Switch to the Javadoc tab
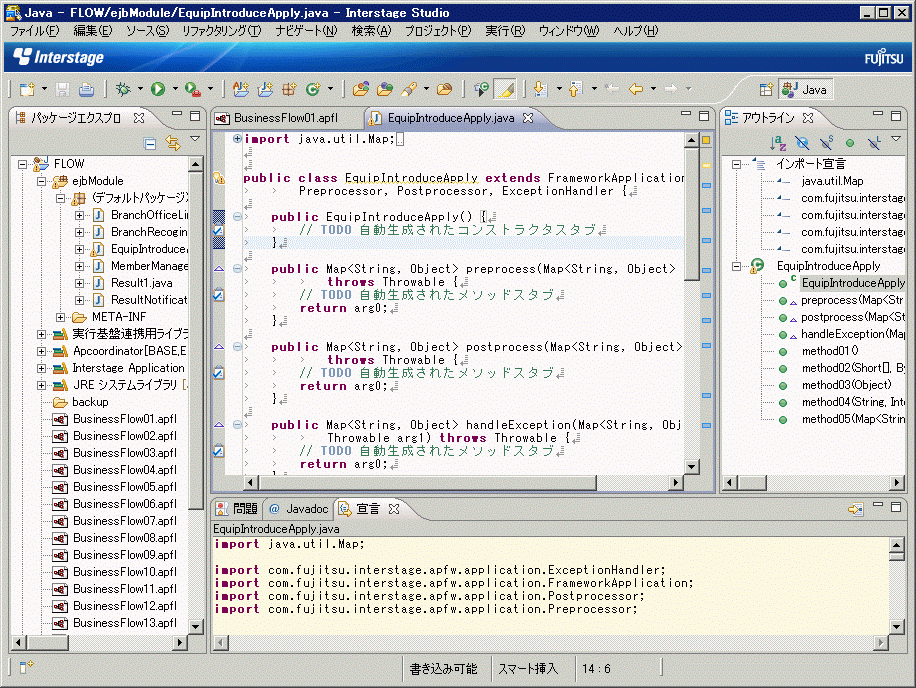 tap(299, 509)
